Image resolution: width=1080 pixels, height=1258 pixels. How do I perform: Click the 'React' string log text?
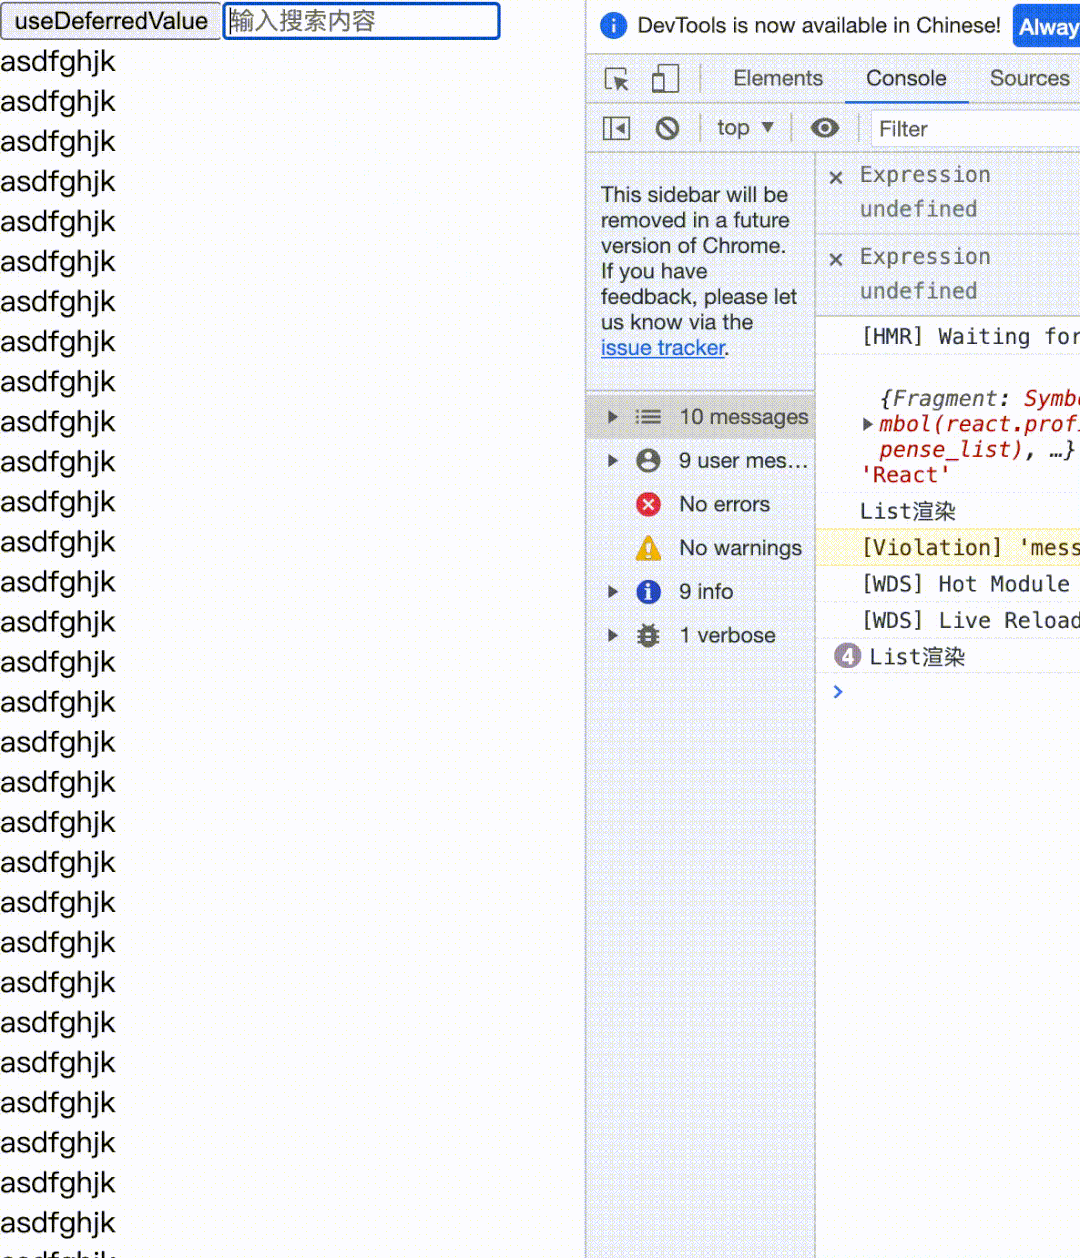pos(905,475)
